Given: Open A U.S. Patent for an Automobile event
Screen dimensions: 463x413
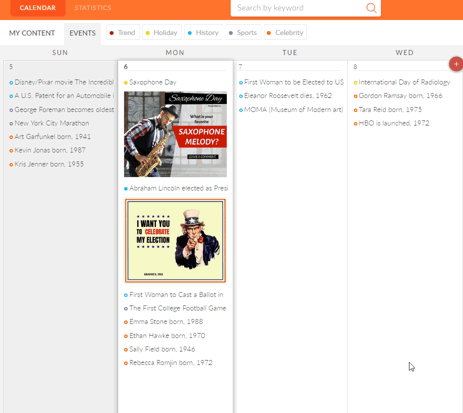Looking at the screenshot, I should pos(61,96).
